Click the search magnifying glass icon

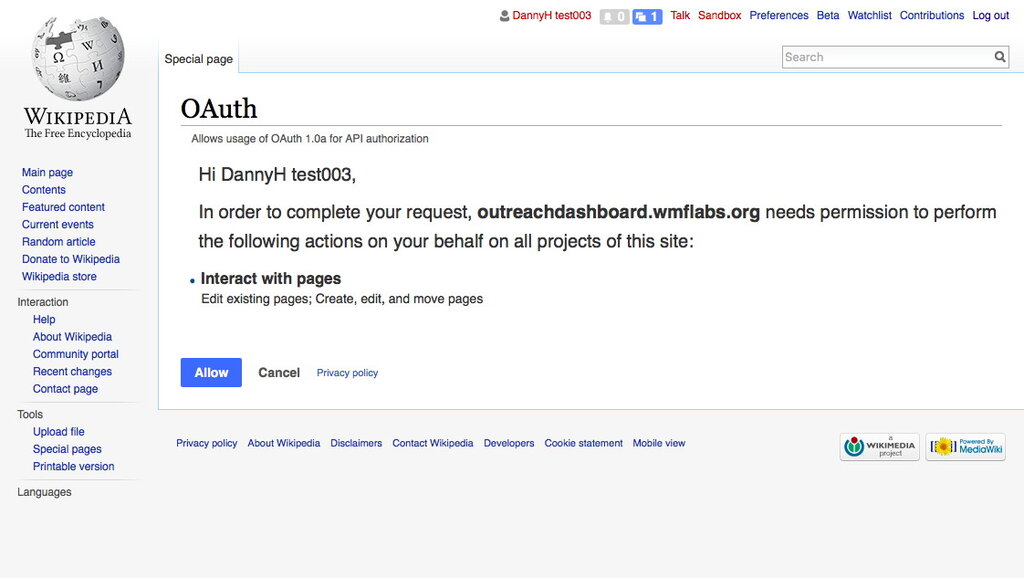point(1000,57)
